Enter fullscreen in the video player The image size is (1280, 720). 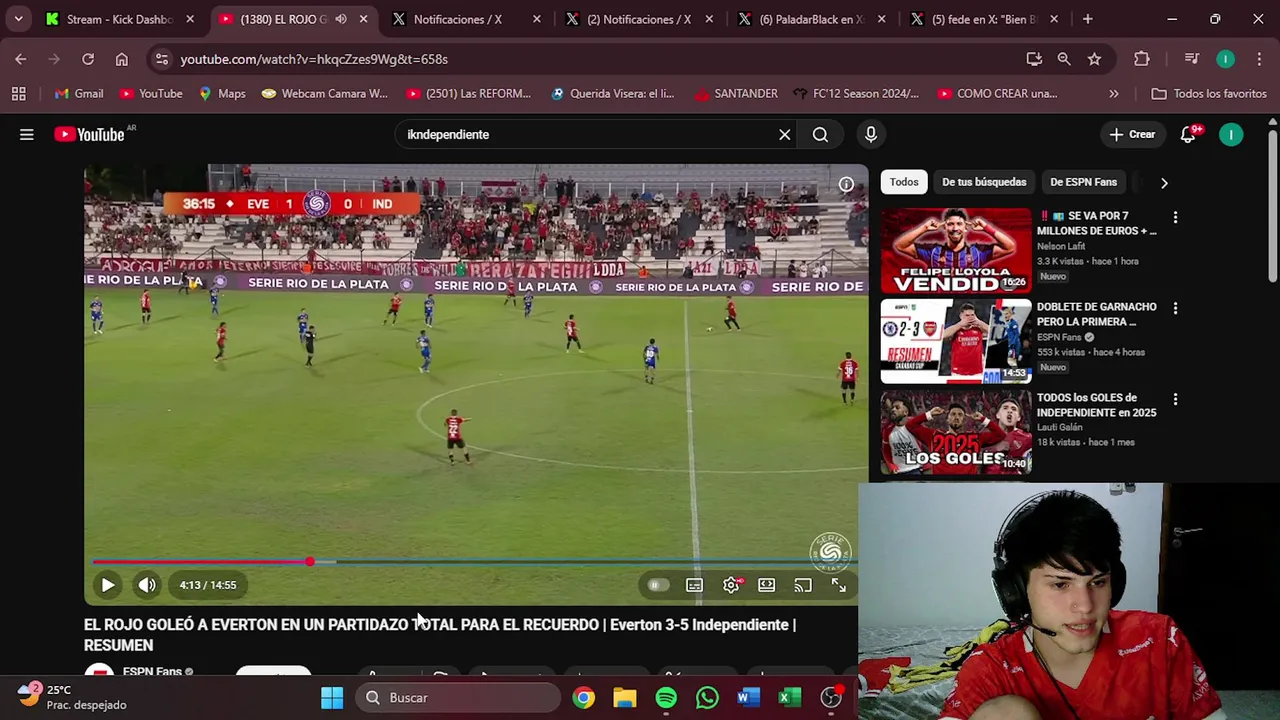pos(839,585)
